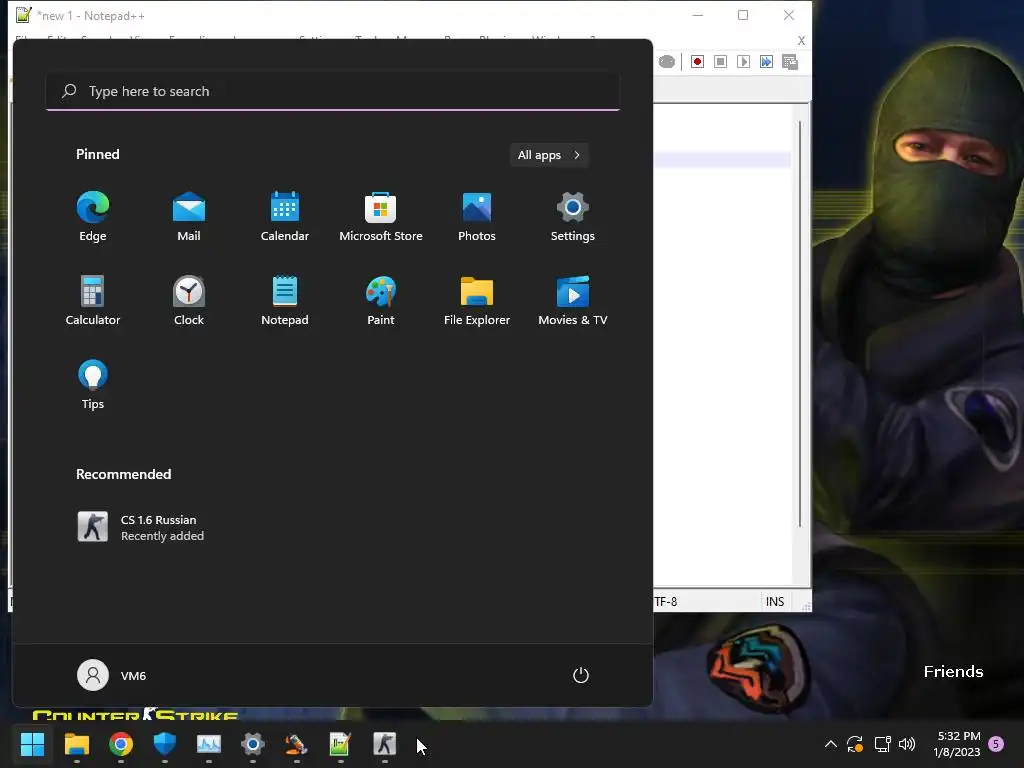Open the Calendar app
The image size is (1024, 768).
point(285,217)
